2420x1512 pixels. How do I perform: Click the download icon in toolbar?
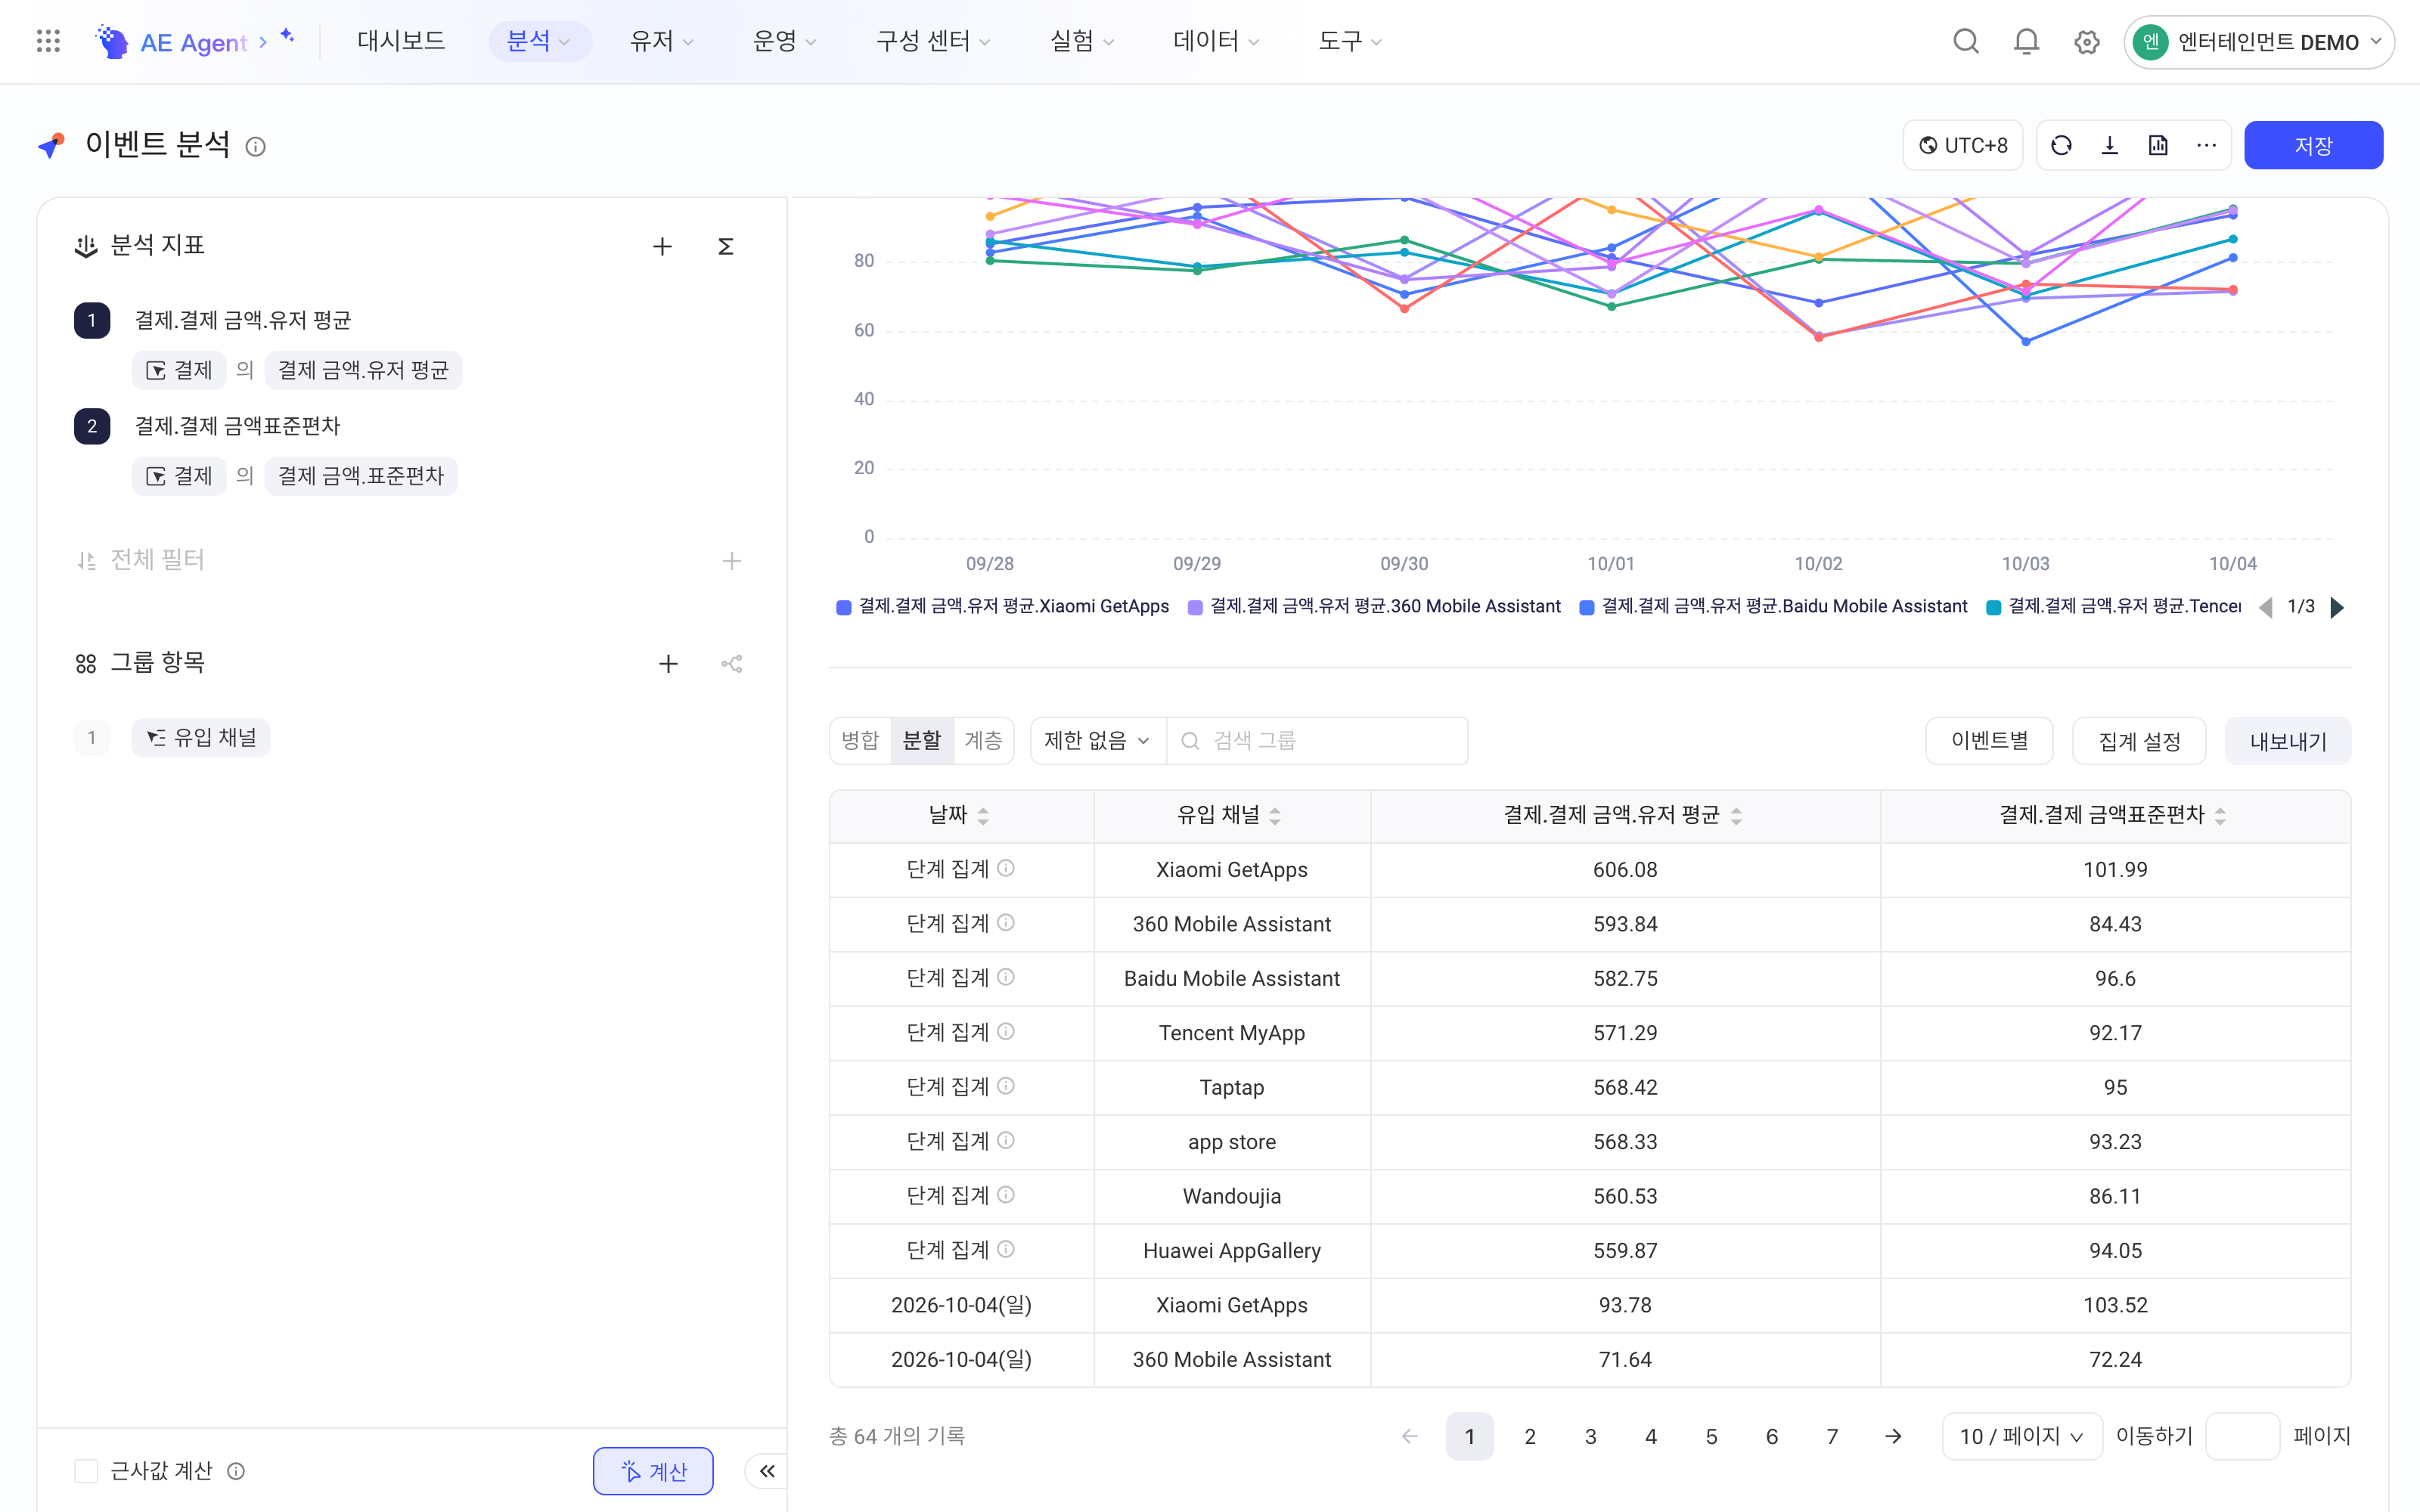coord(2110,145)
